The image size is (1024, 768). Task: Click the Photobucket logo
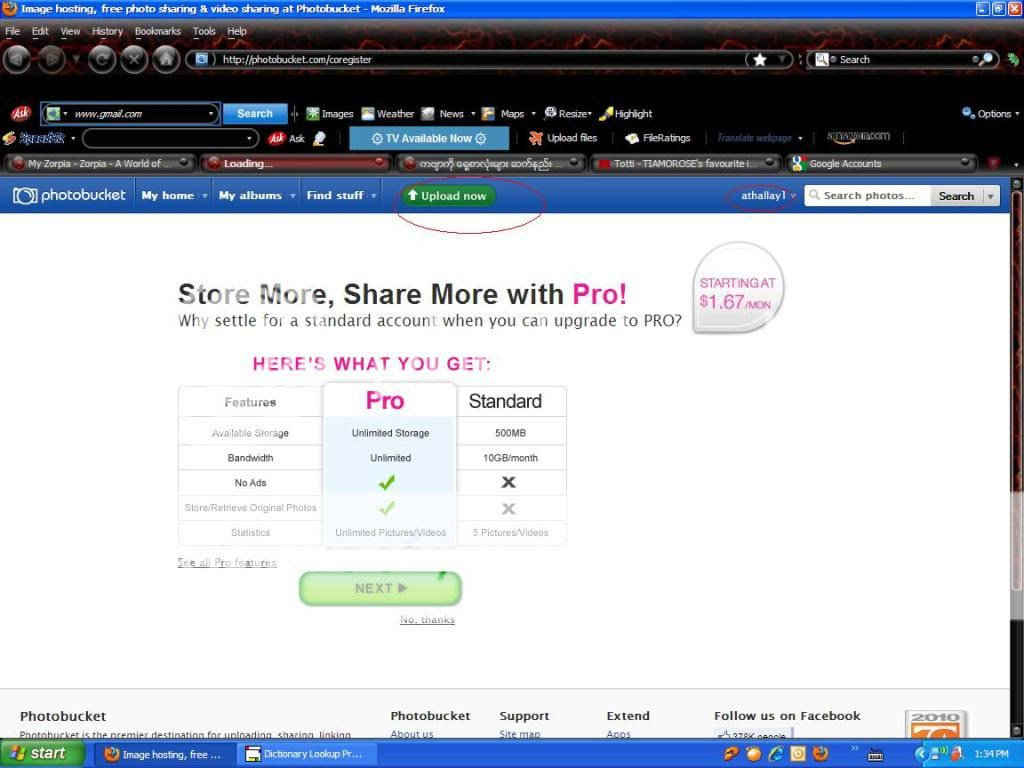click(x=69, y=195)
